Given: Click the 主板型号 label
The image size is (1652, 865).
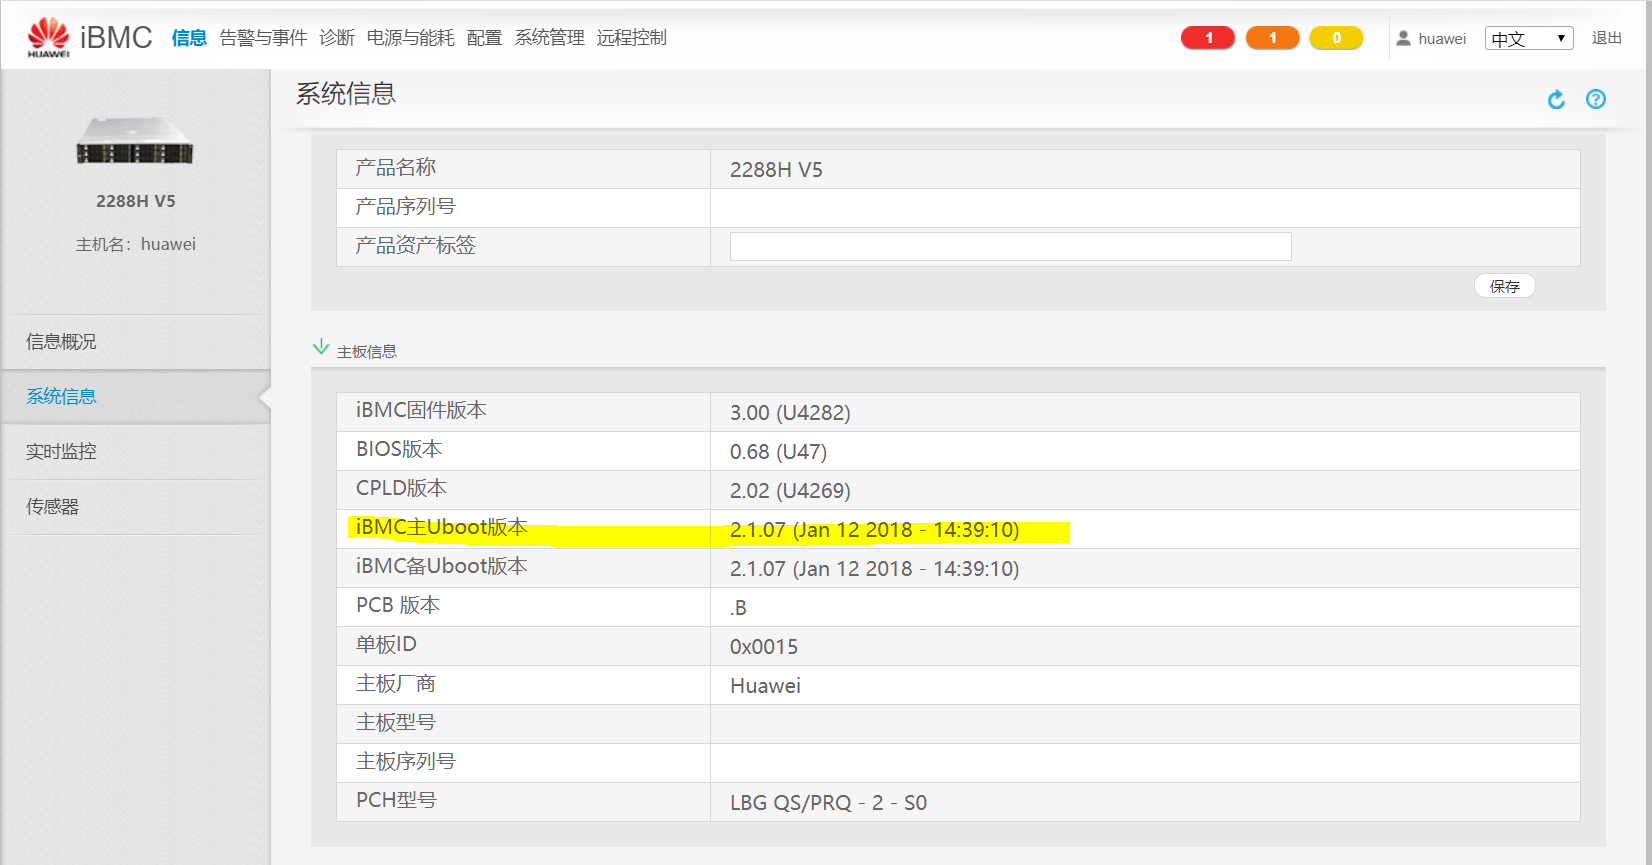Looking at the screenshot, I should click(x=396, y=722).
